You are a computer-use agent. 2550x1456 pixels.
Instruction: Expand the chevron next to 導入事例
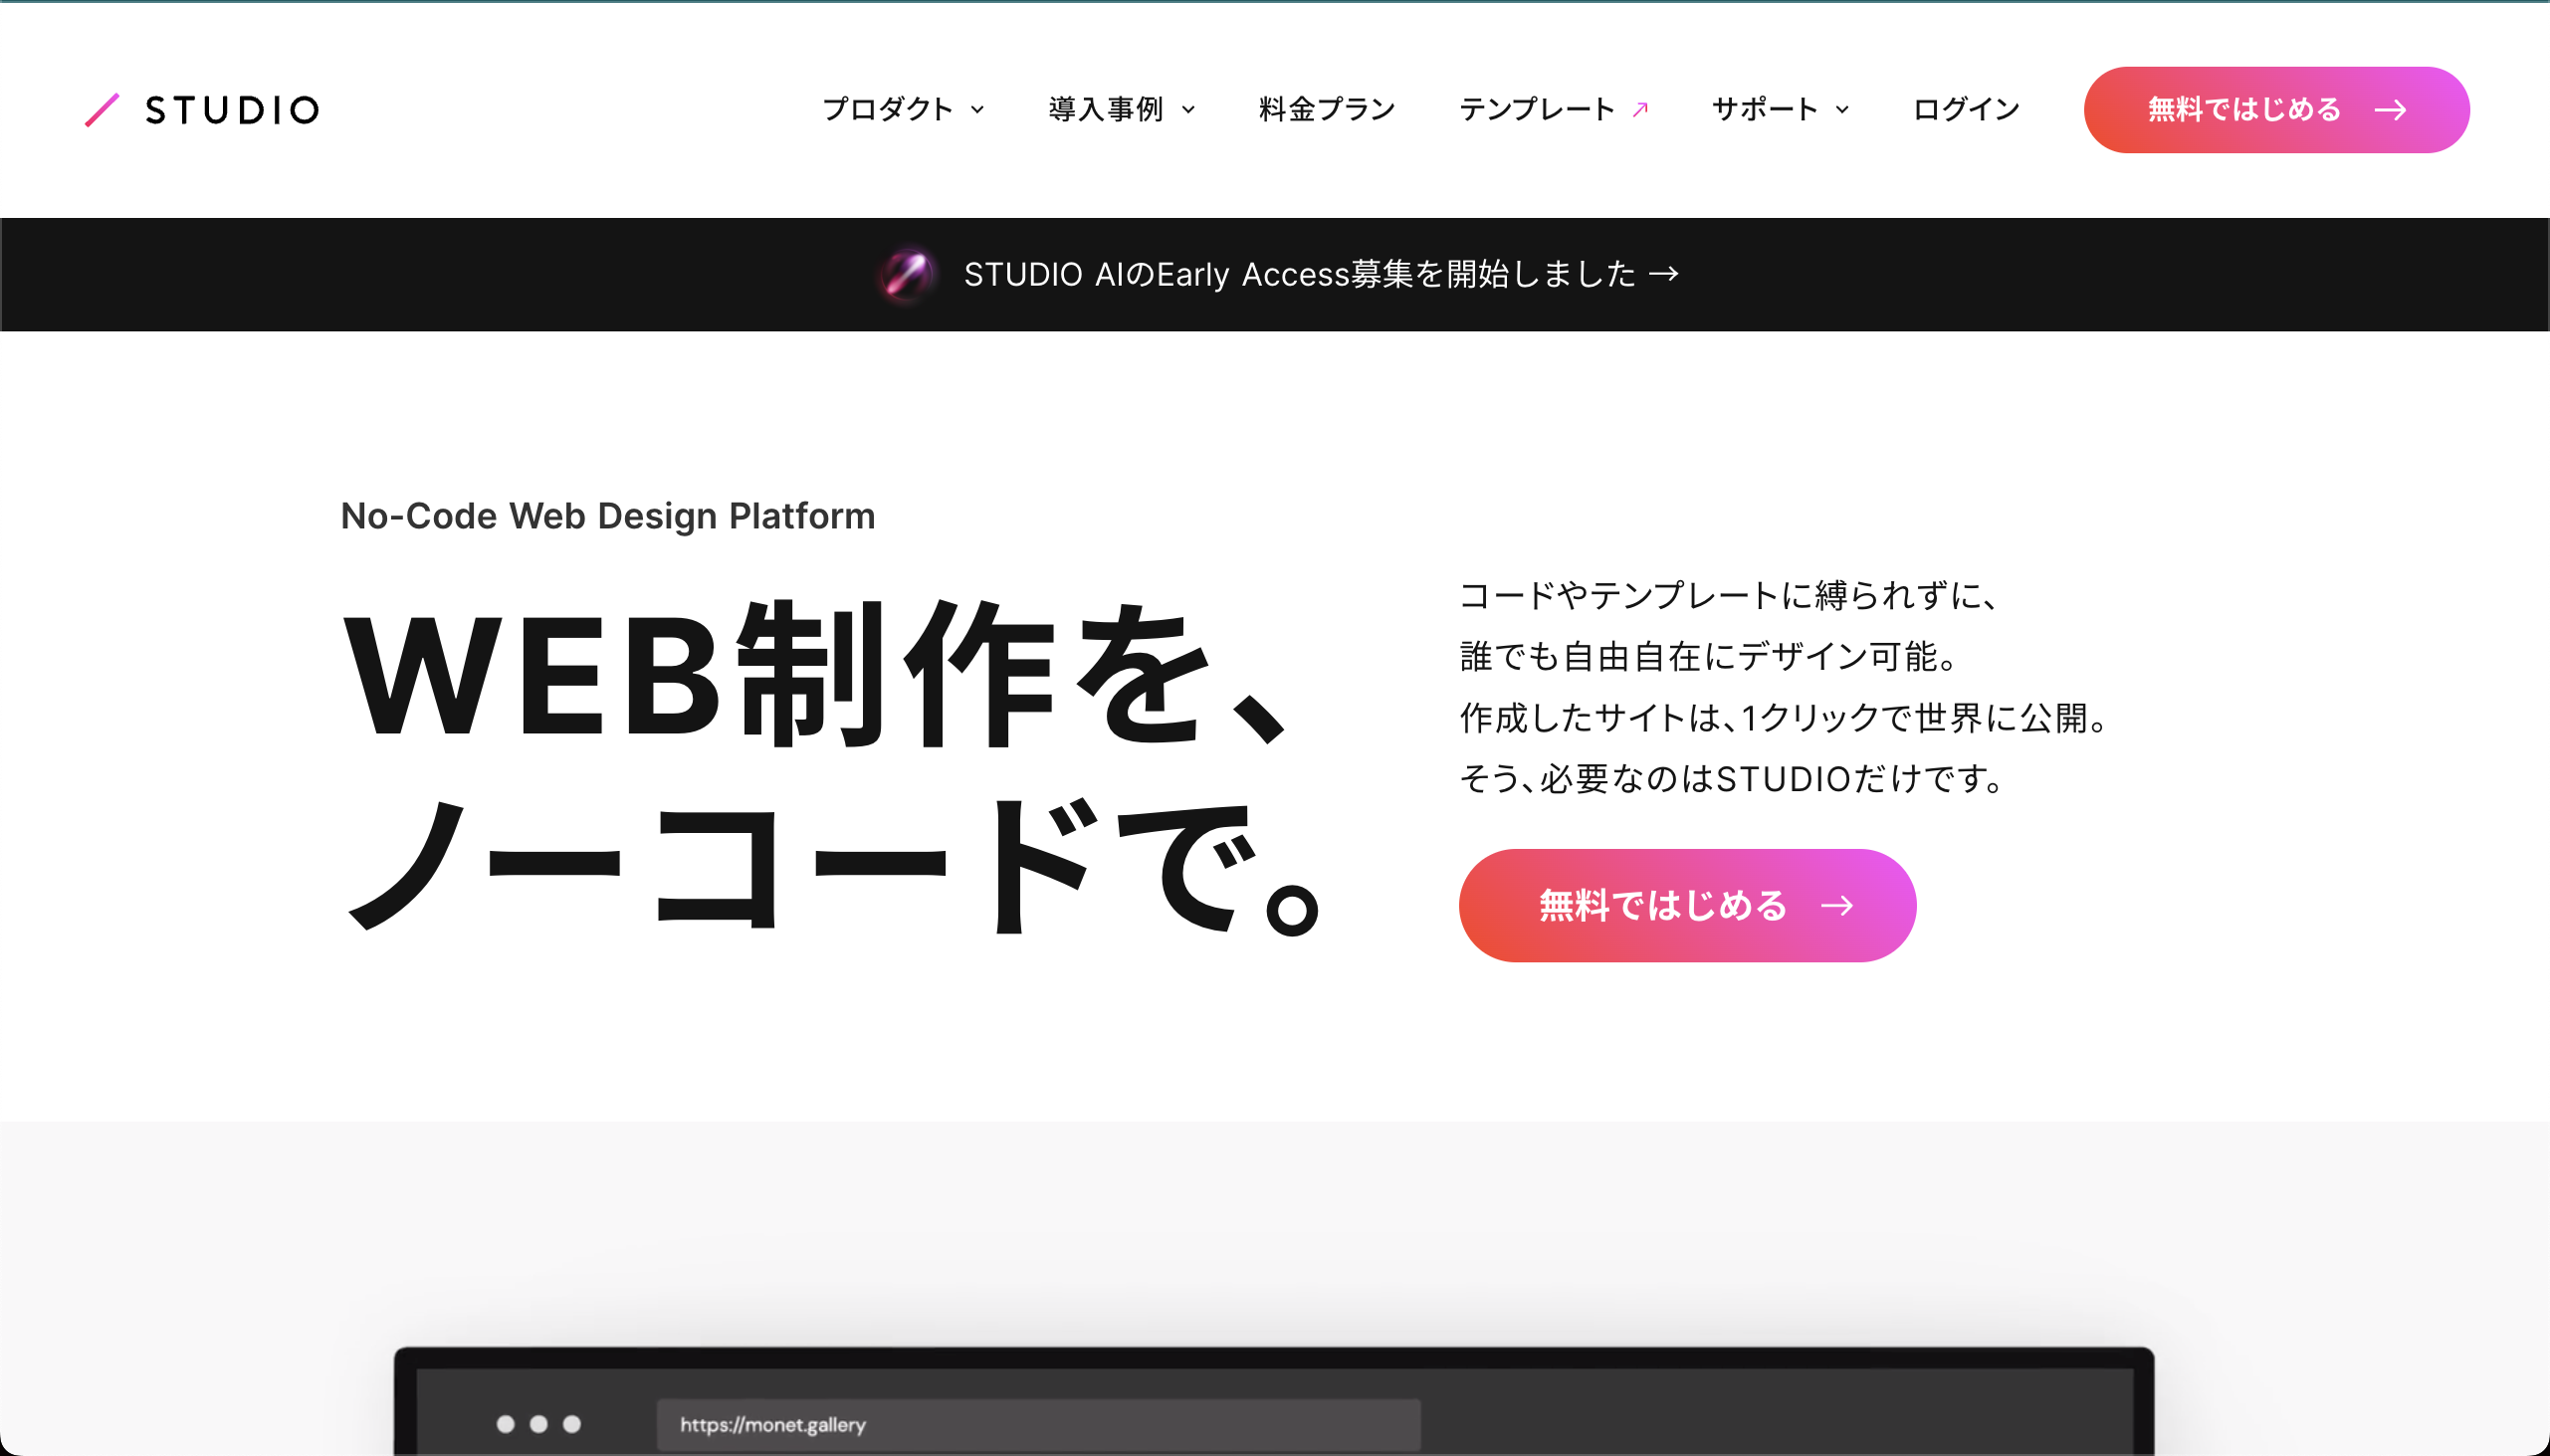pos(1188,110)
